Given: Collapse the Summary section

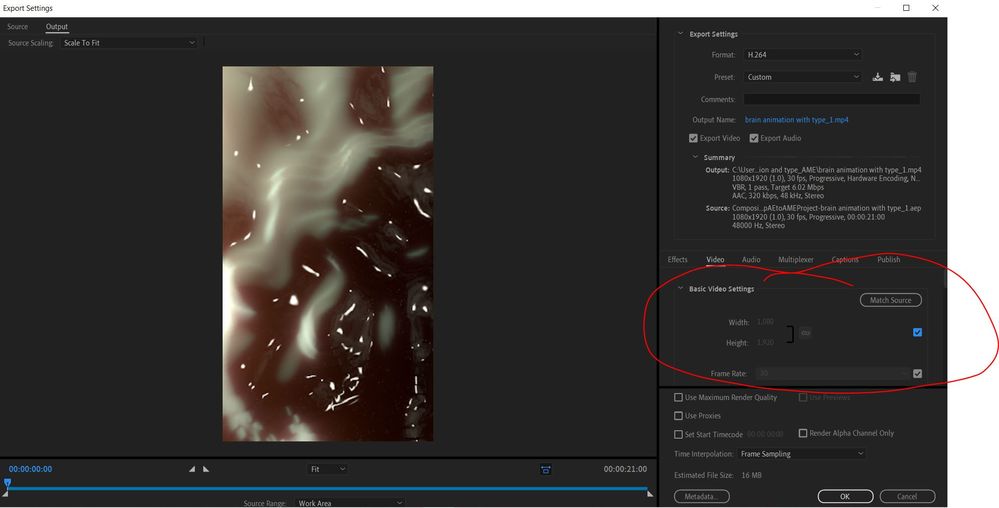Looking at the screenshot, I should (x=695, y=157).
